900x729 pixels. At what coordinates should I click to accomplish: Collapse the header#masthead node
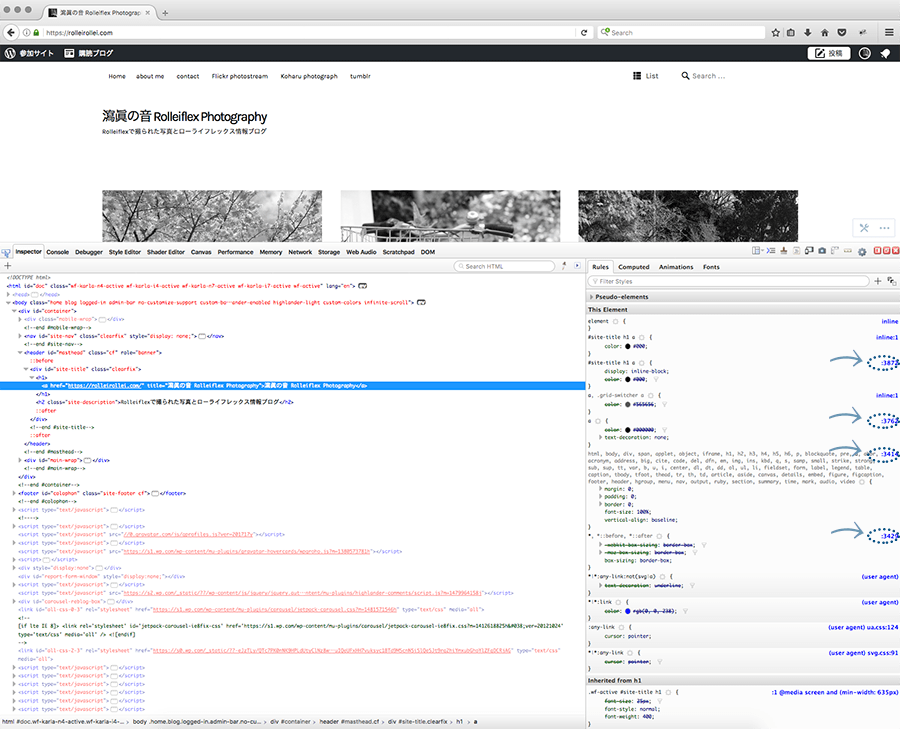[20, 352]
